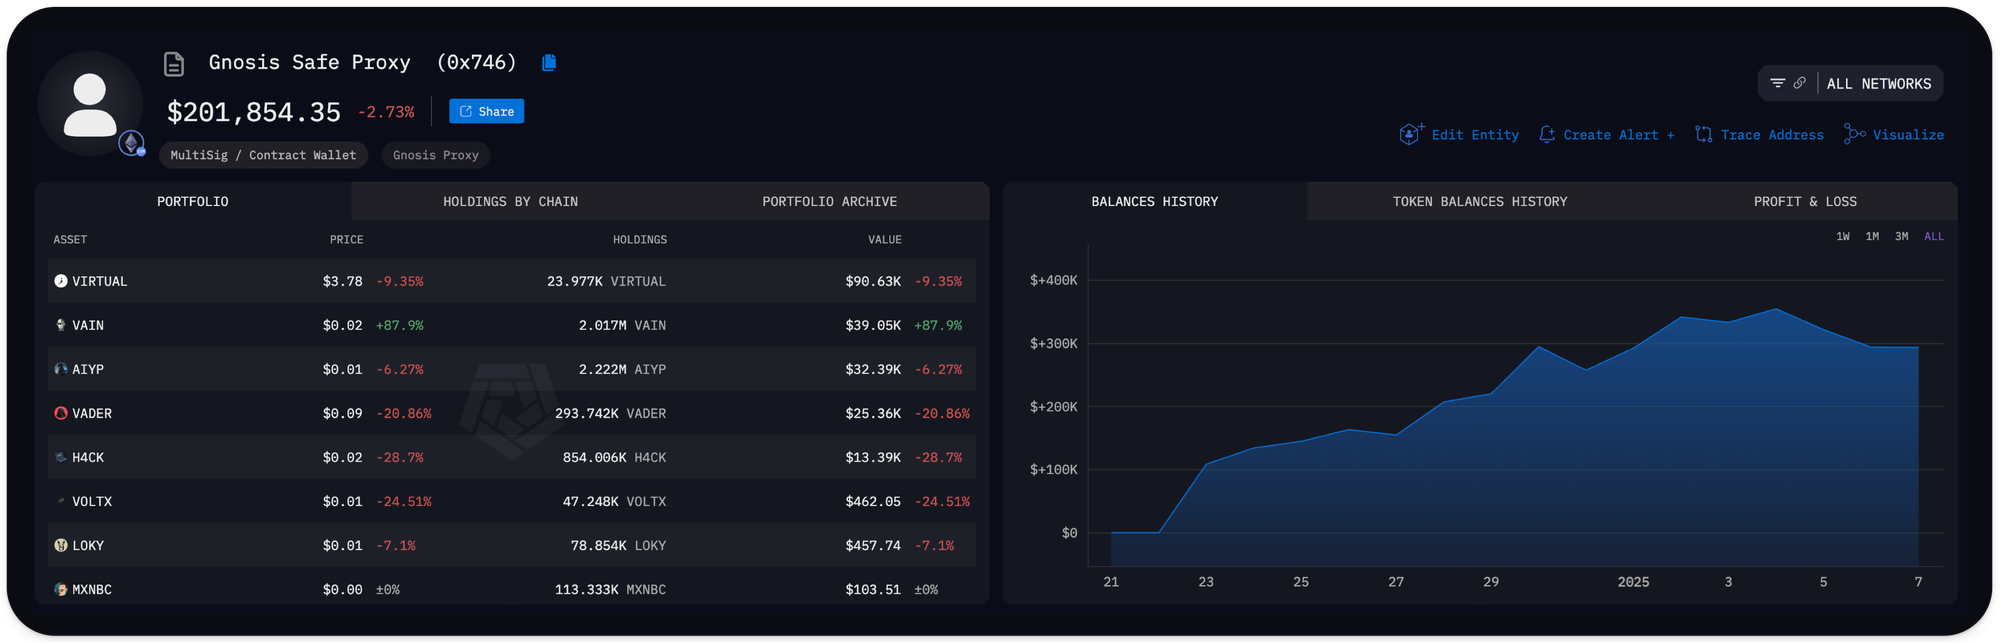Click the contract document icon beside title
Viewport: 2000px width, 643px height.
tap(174, 64)
